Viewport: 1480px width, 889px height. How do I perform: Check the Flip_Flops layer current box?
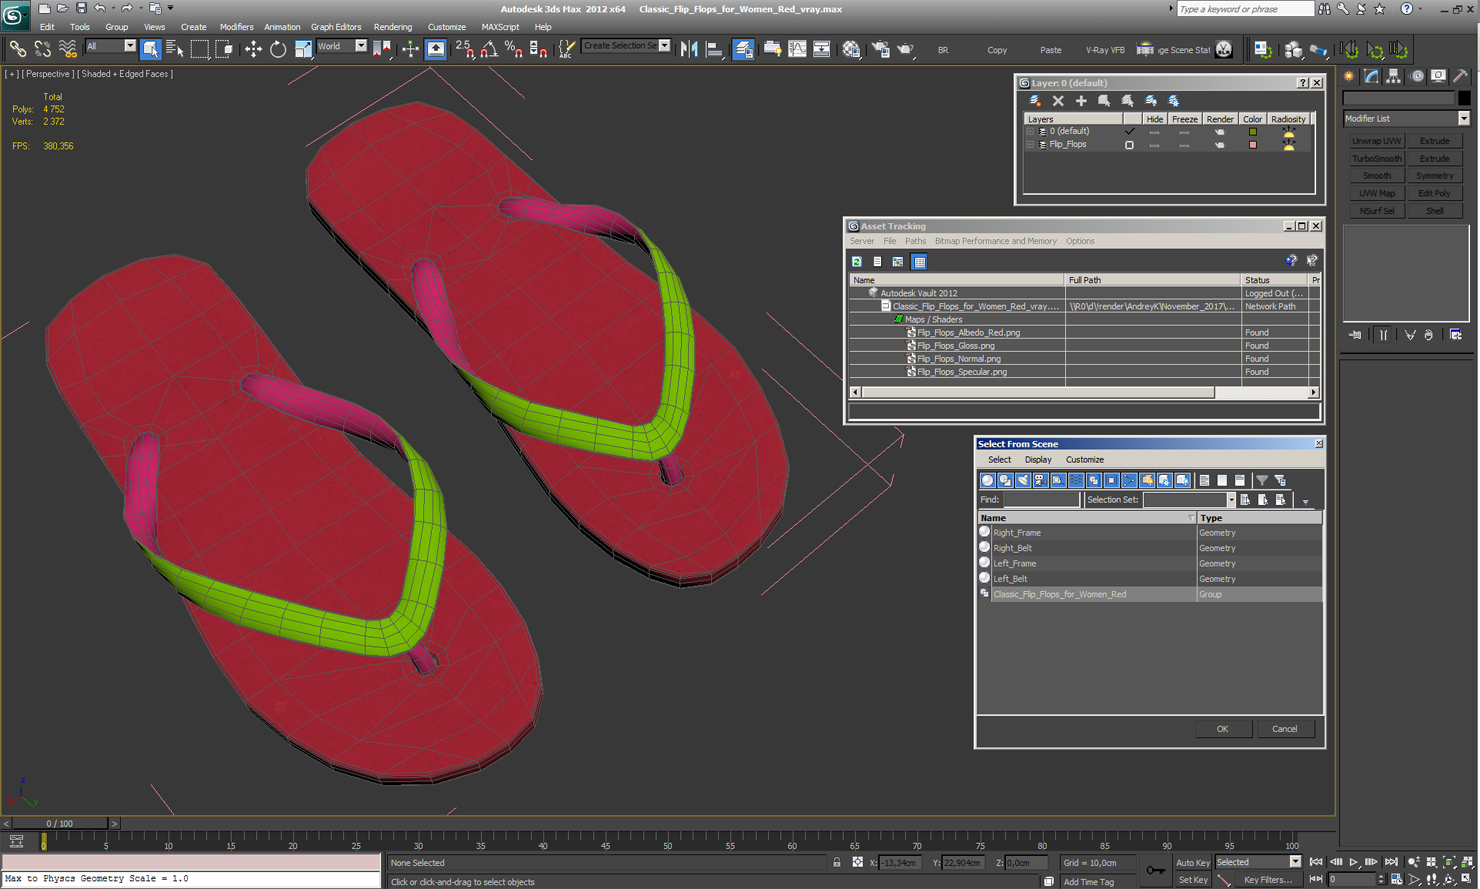(x=1129, y=145)
